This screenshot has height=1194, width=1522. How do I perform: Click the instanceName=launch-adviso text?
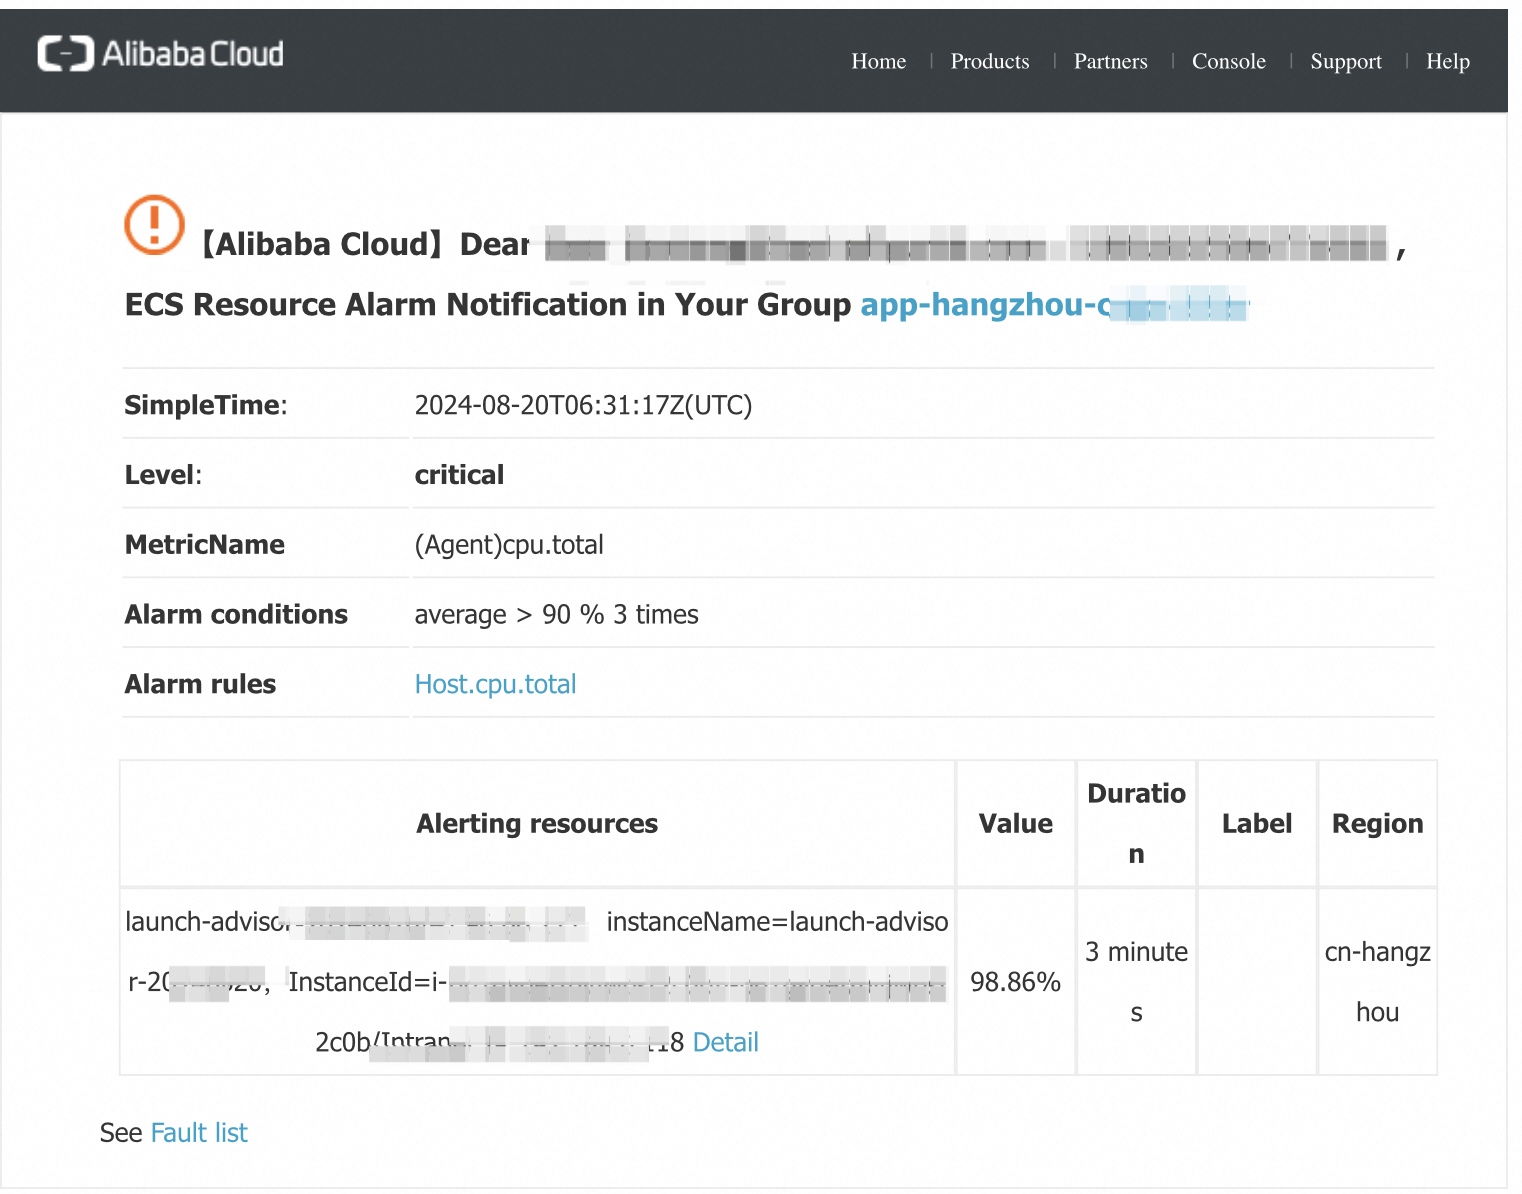point(777,921)
